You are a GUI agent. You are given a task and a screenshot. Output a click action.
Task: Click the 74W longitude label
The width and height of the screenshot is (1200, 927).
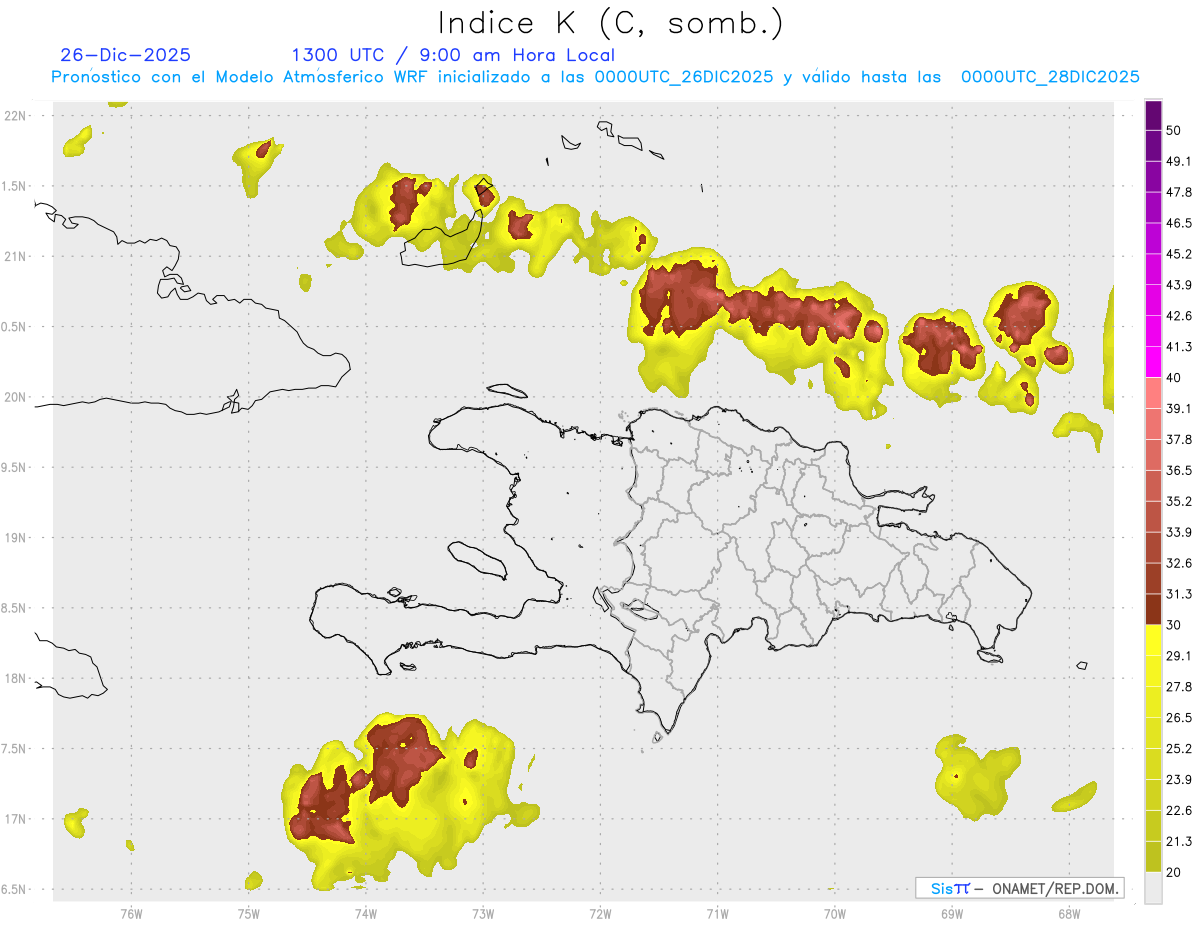pyautogui.click(x=365, y=913)
